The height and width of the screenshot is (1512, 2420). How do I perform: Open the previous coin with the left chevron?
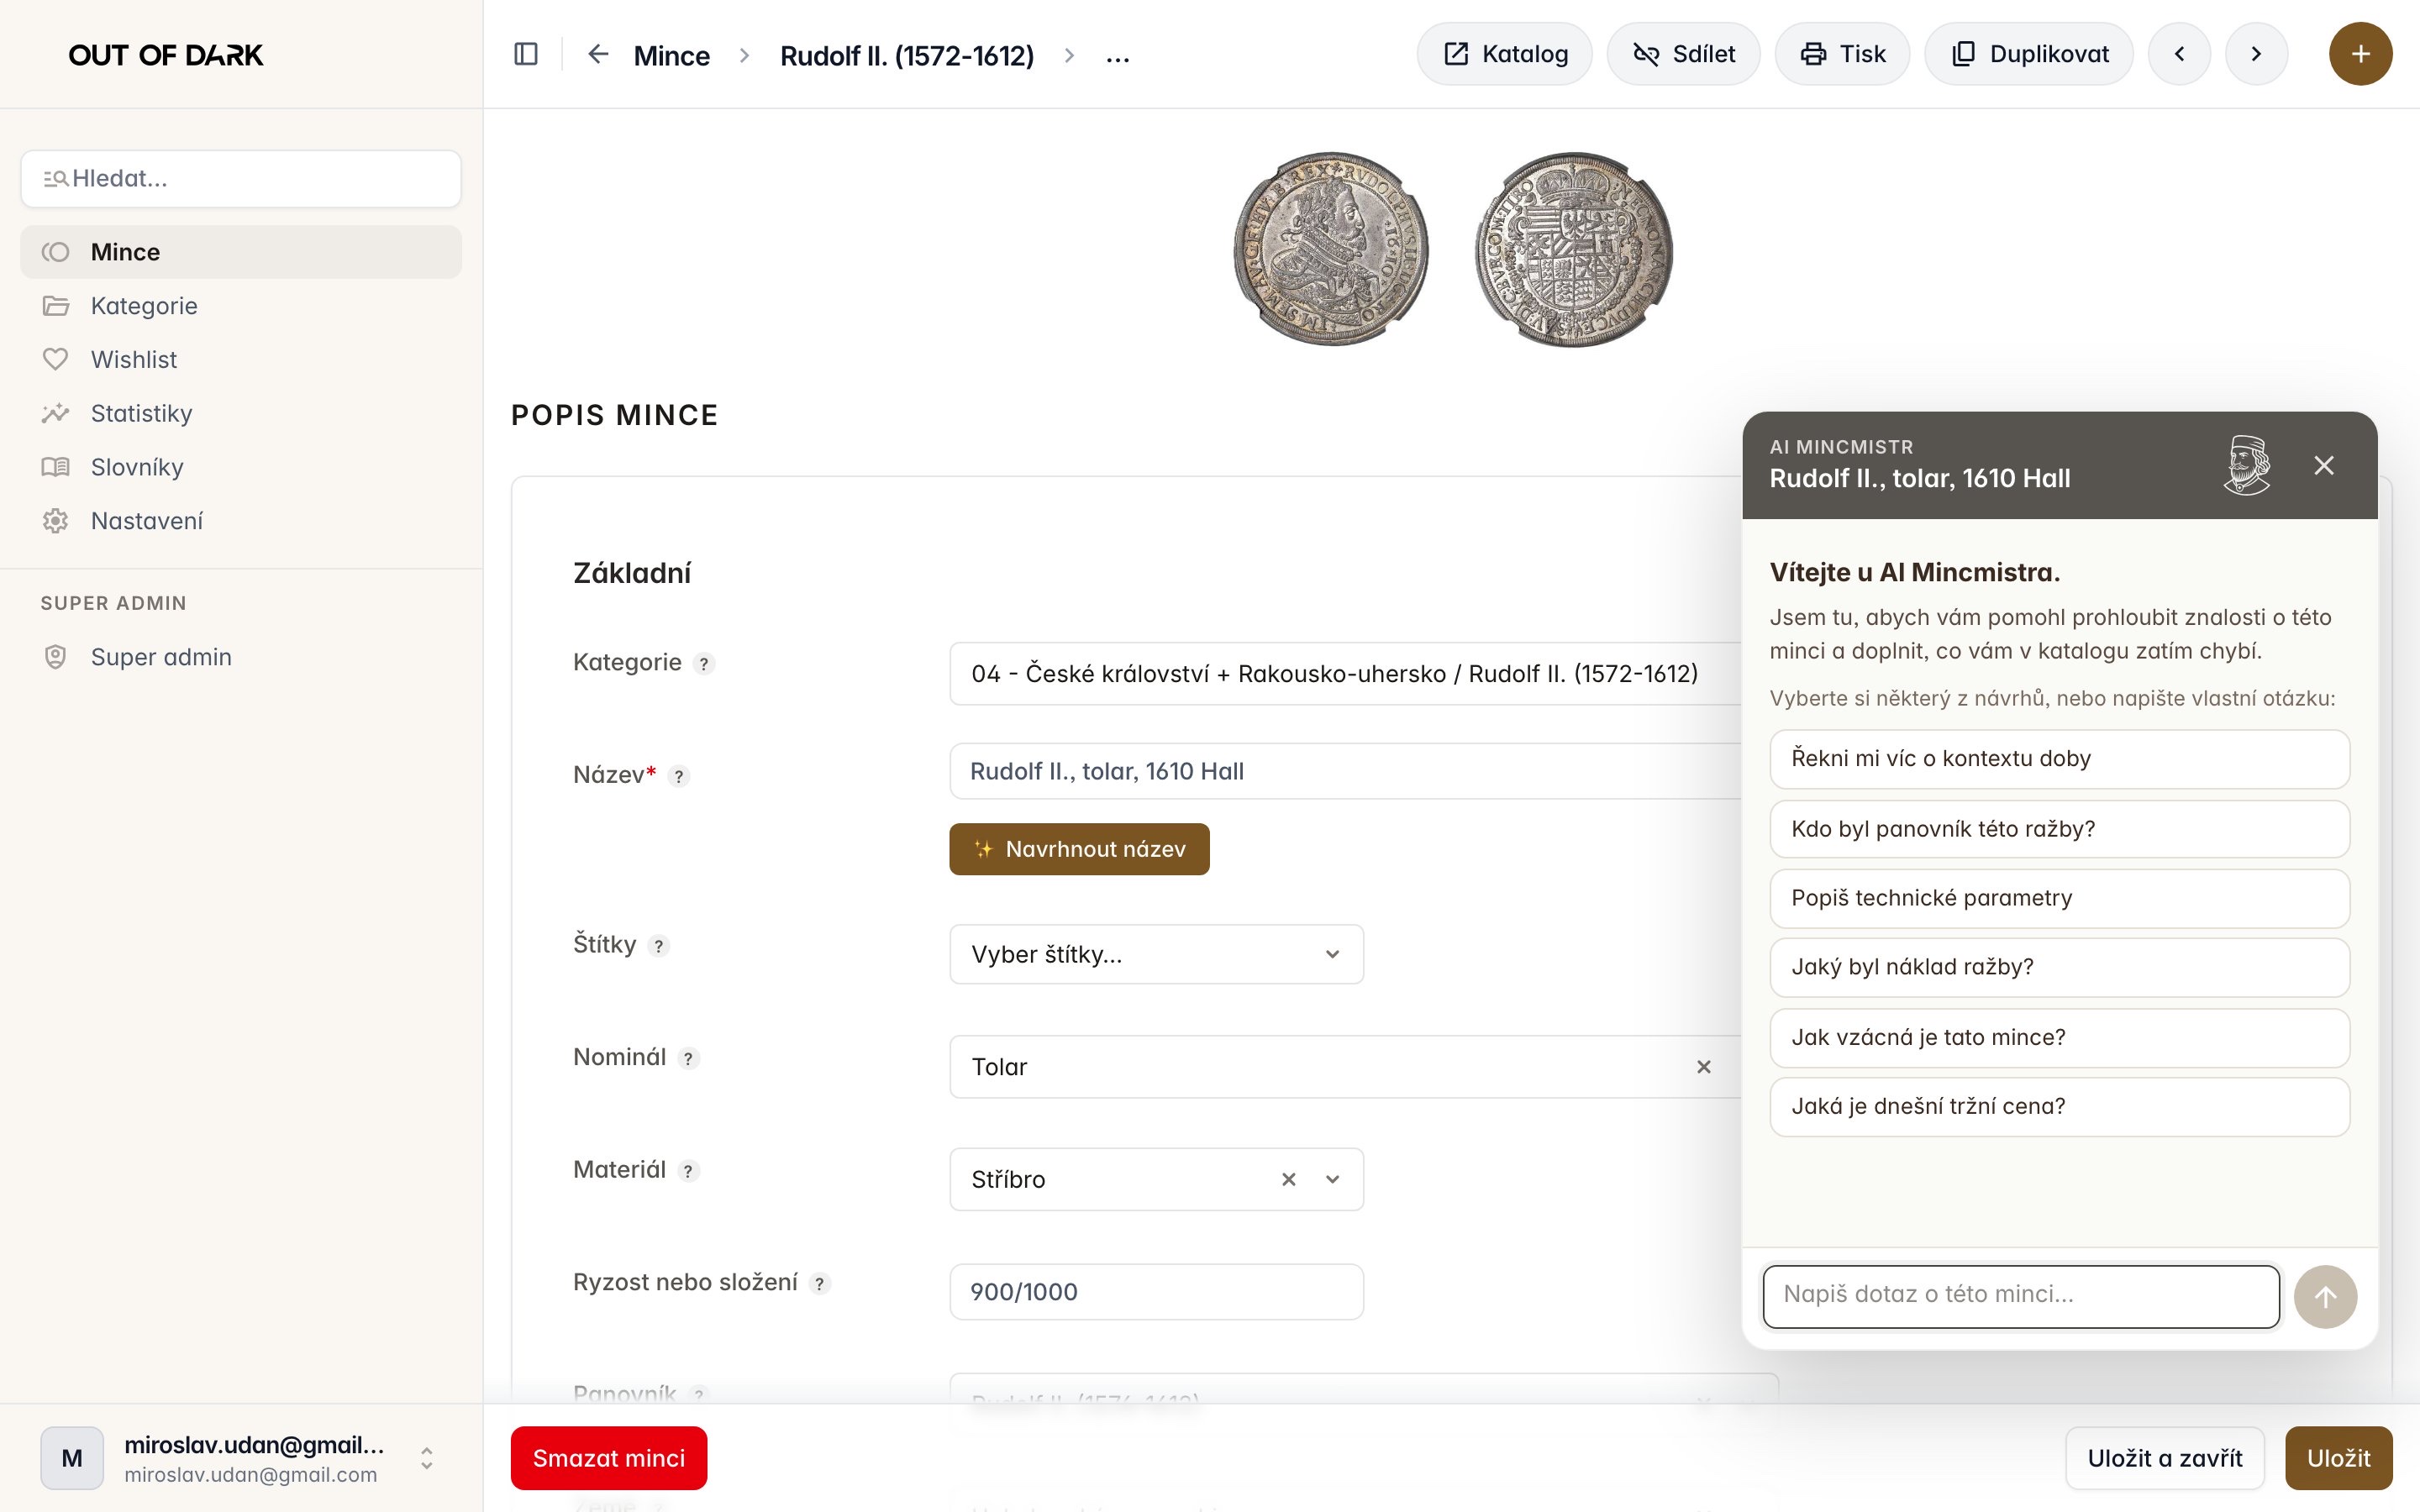point(2179,54)
